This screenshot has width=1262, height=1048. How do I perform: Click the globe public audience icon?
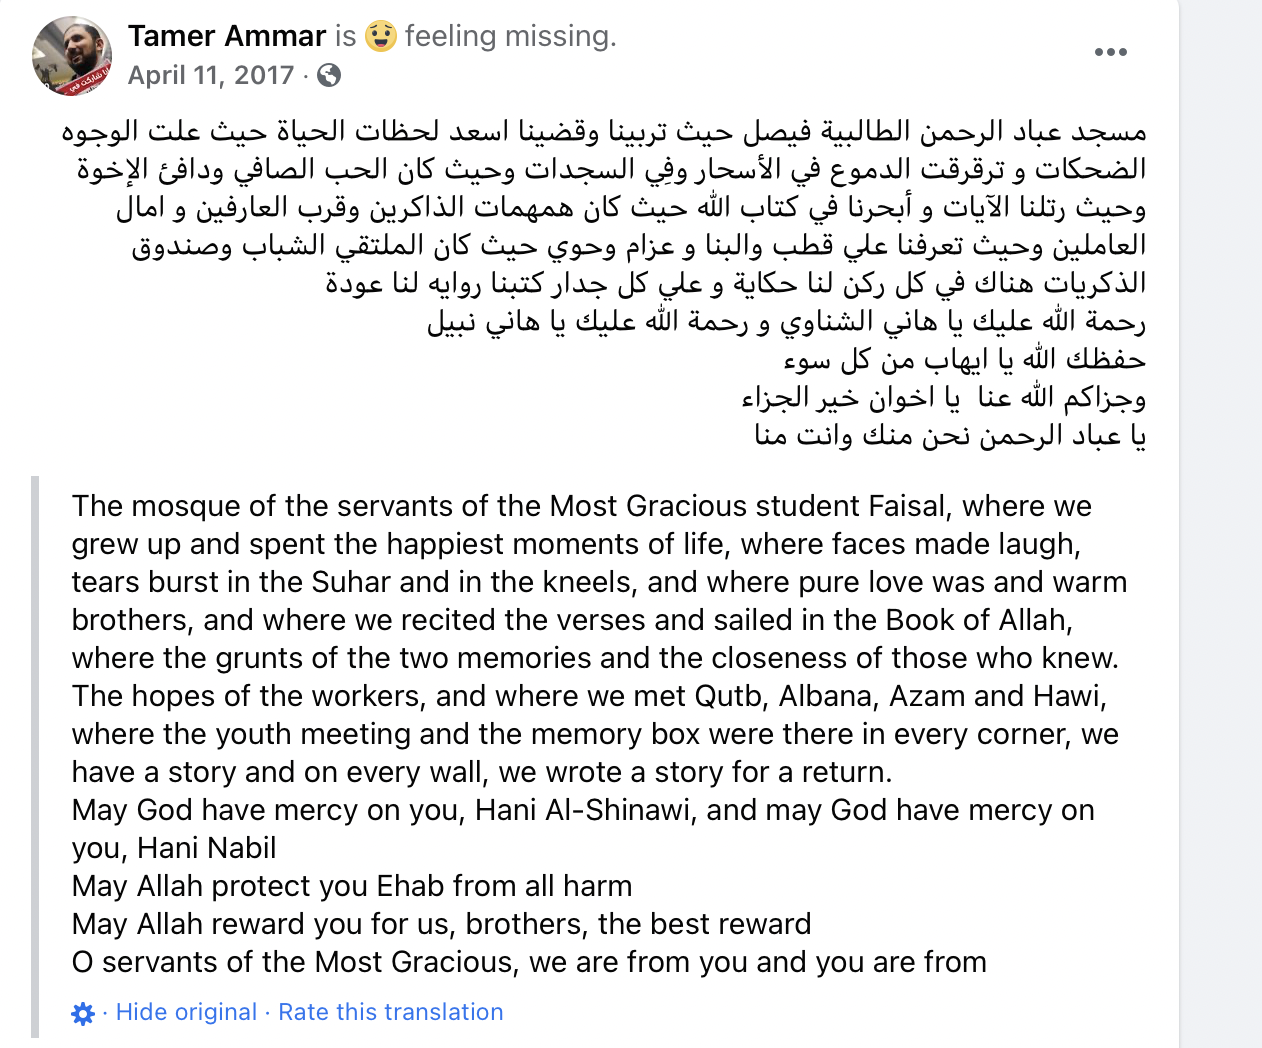click(328, 75)
